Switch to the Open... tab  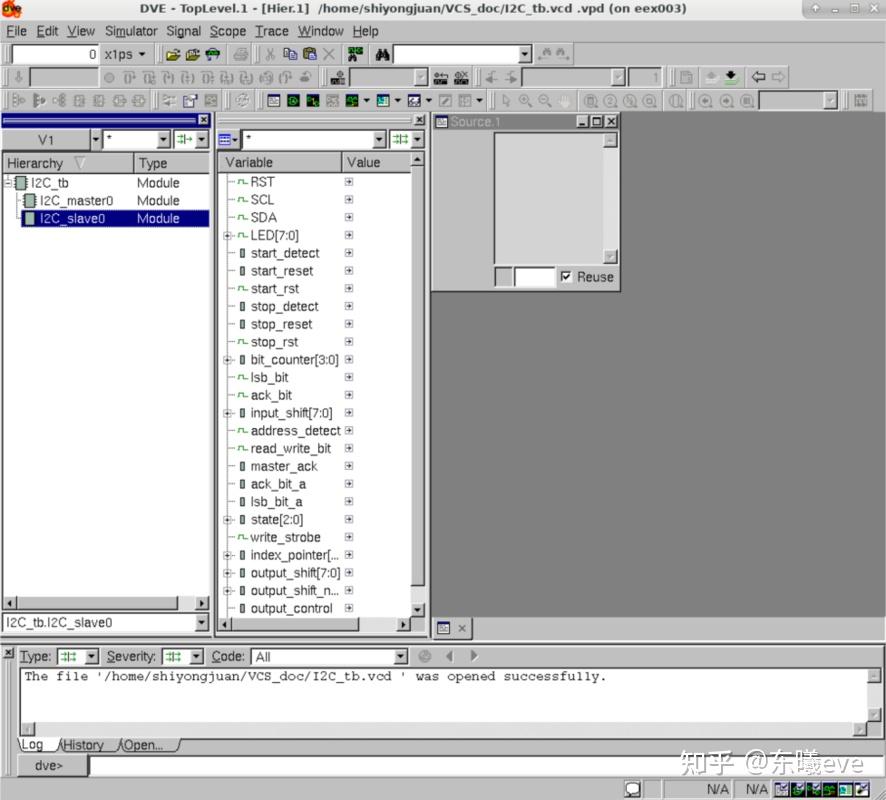pyautogui.click(x=143, y=745)
